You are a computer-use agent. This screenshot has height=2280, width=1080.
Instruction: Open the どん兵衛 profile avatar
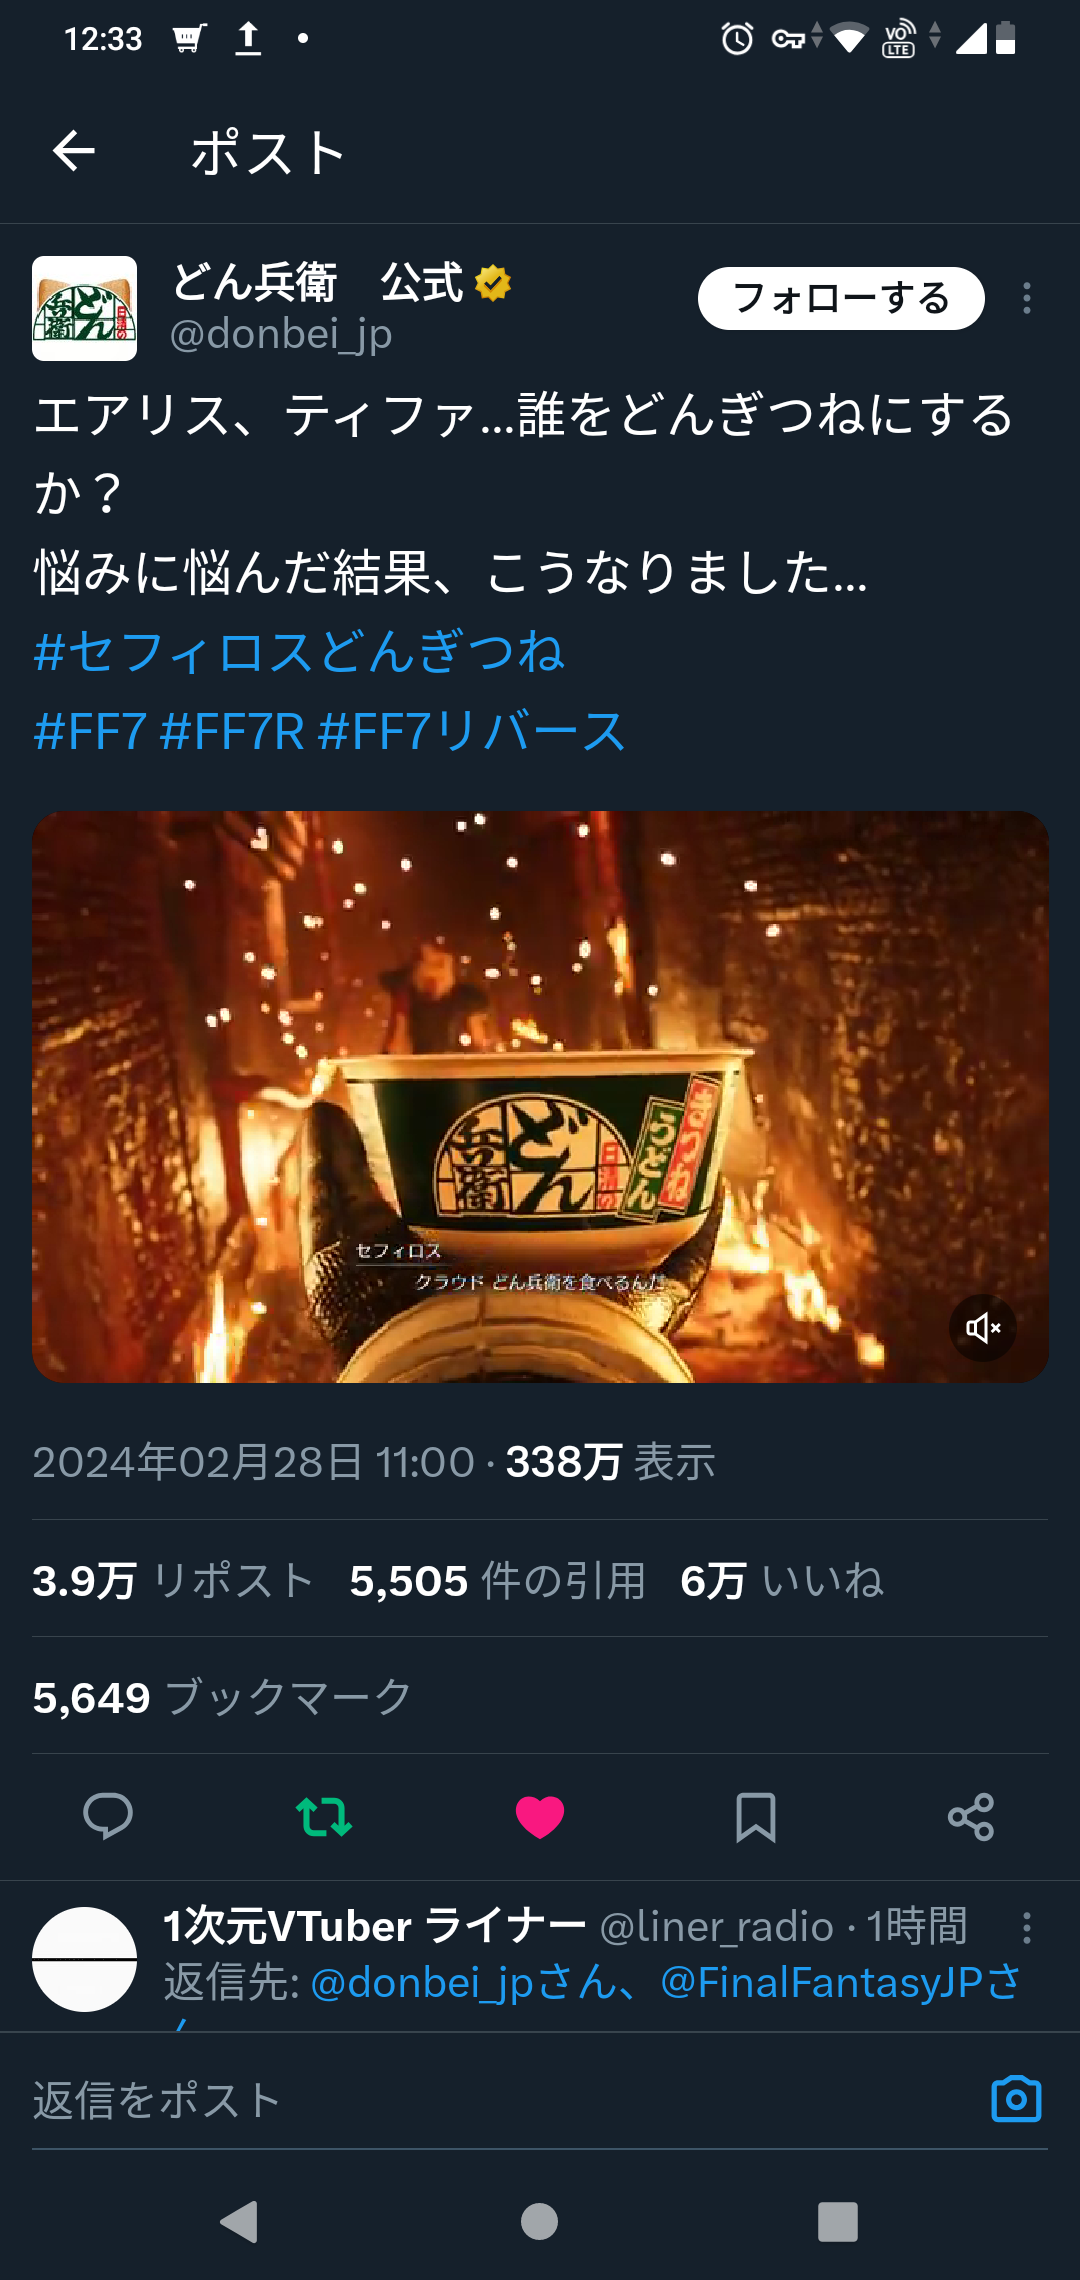pyautogui.click(x=84, y=308)
